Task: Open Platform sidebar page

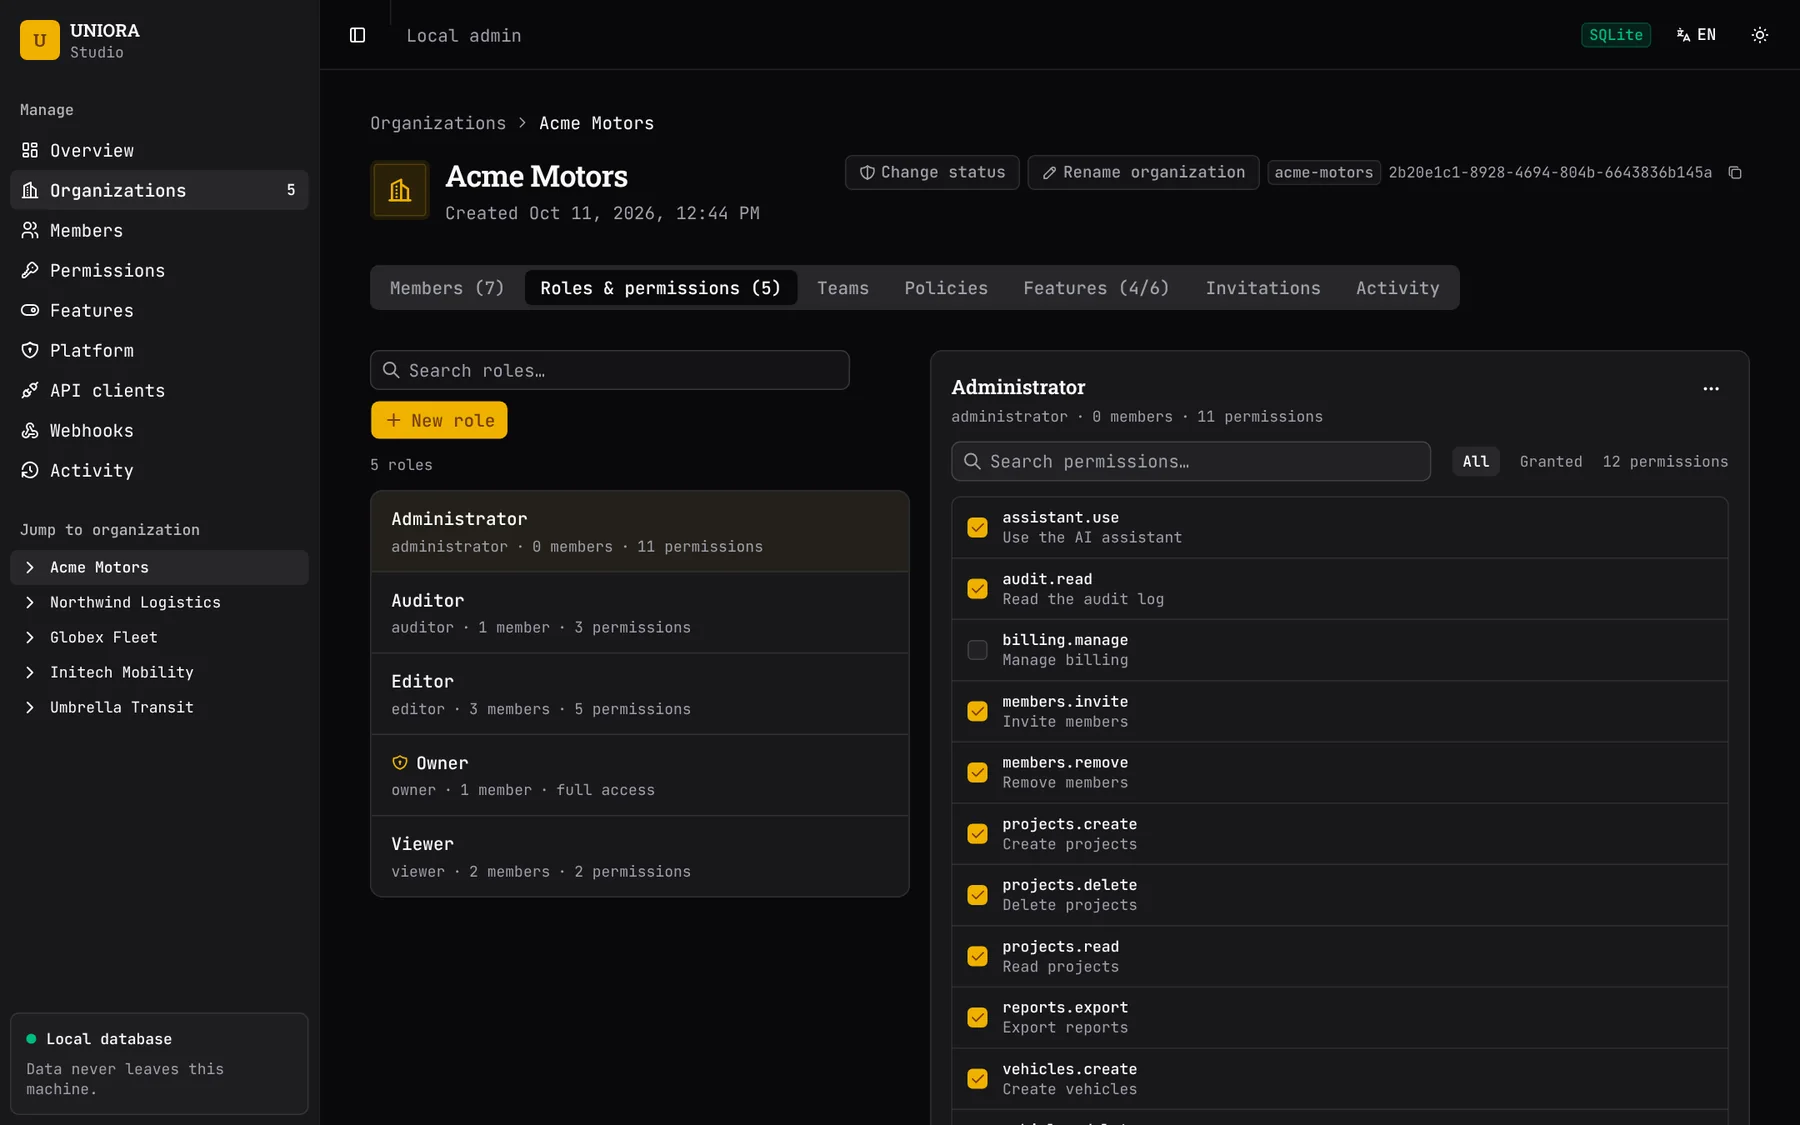Action: (159, 350)
